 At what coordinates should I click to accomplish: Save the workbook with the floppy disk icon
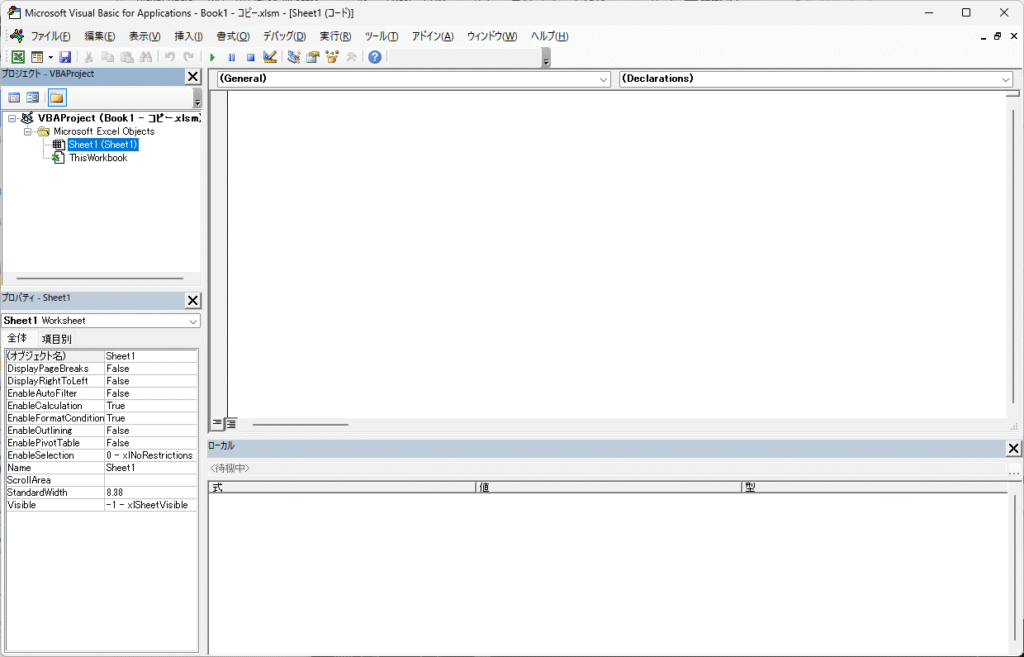click(x=65, y=57)
